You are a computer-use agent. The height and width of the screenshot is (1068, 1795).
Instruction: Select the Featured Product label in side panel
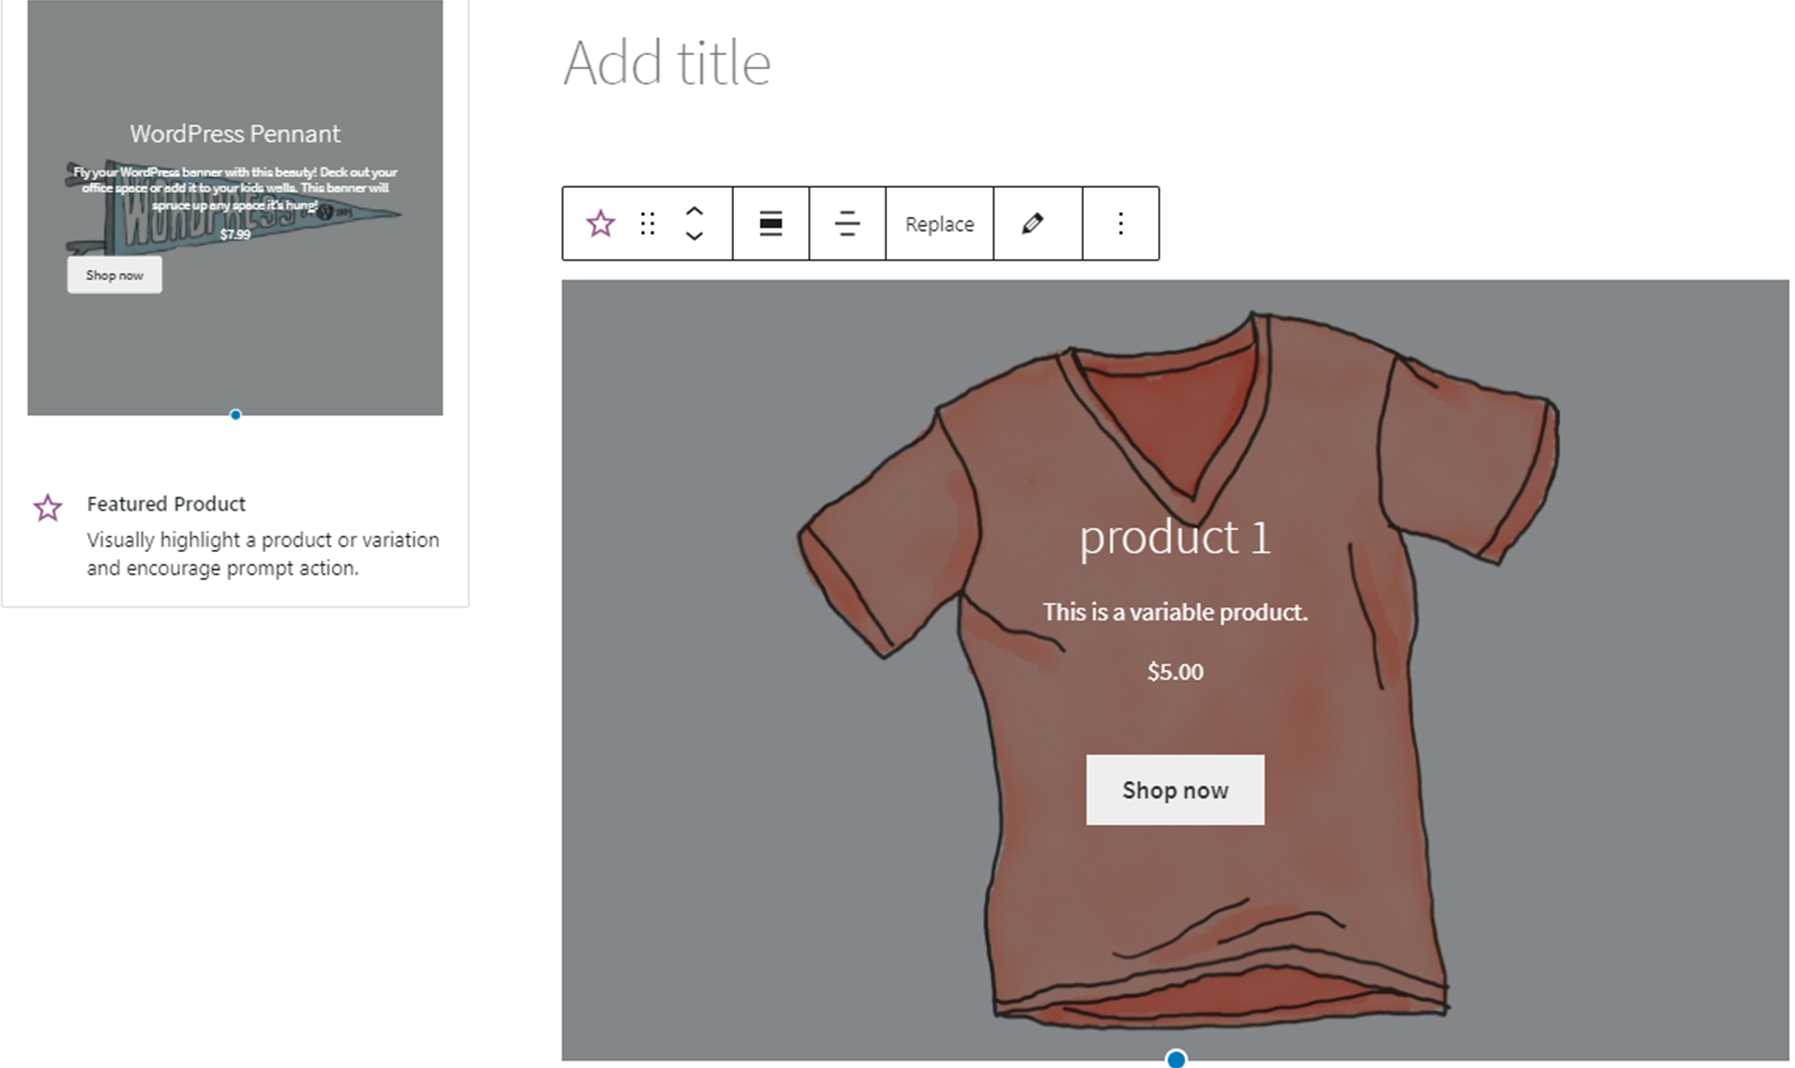coord(166,504)
